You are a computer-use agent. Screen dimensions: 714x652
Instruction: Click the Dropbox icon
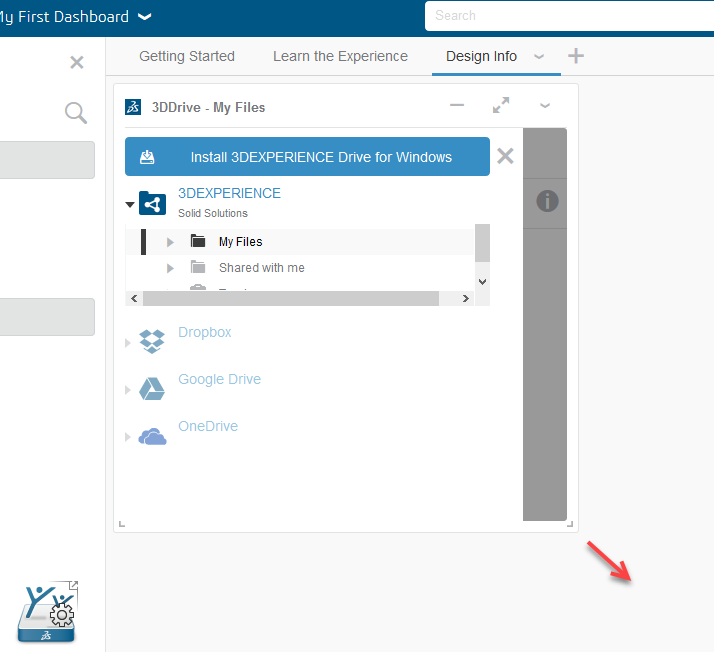tap(152, 341)
